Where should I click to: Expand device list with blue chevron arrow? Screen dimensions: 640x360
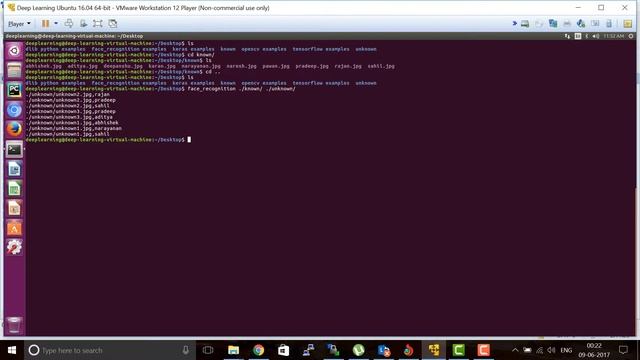[514, 24]
